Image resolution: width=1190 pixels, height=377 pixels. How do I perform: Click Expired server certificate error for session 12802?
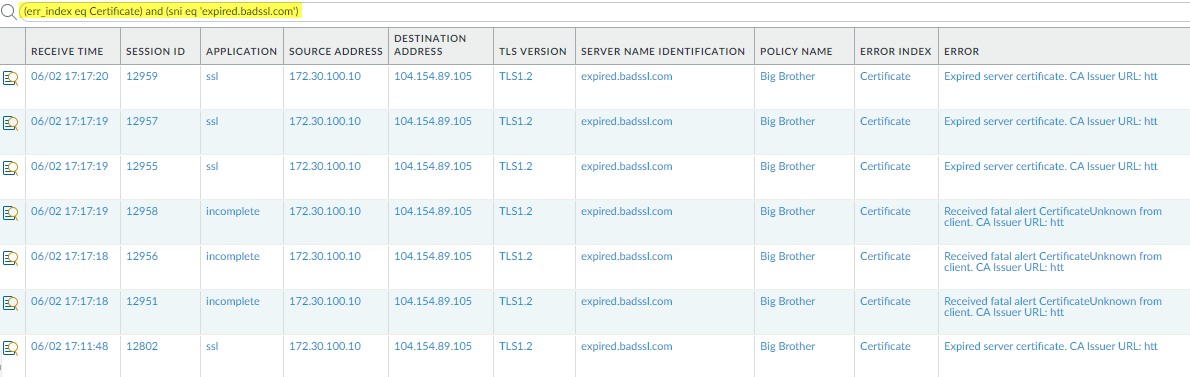1050,347
